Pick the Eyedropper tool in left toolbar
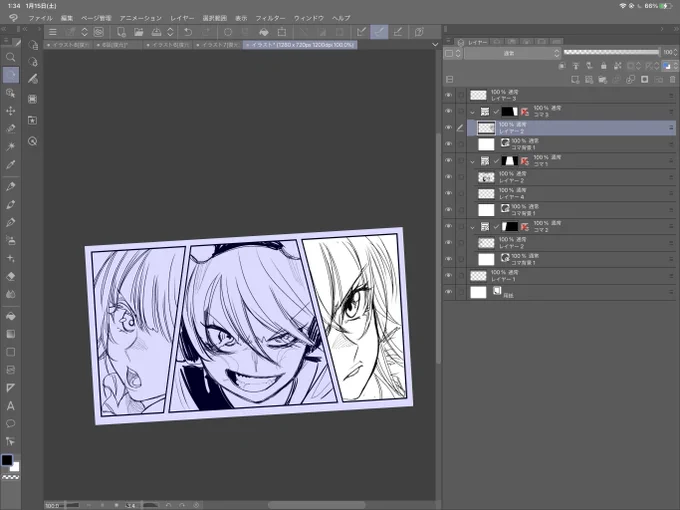 [x=10, y=164]
